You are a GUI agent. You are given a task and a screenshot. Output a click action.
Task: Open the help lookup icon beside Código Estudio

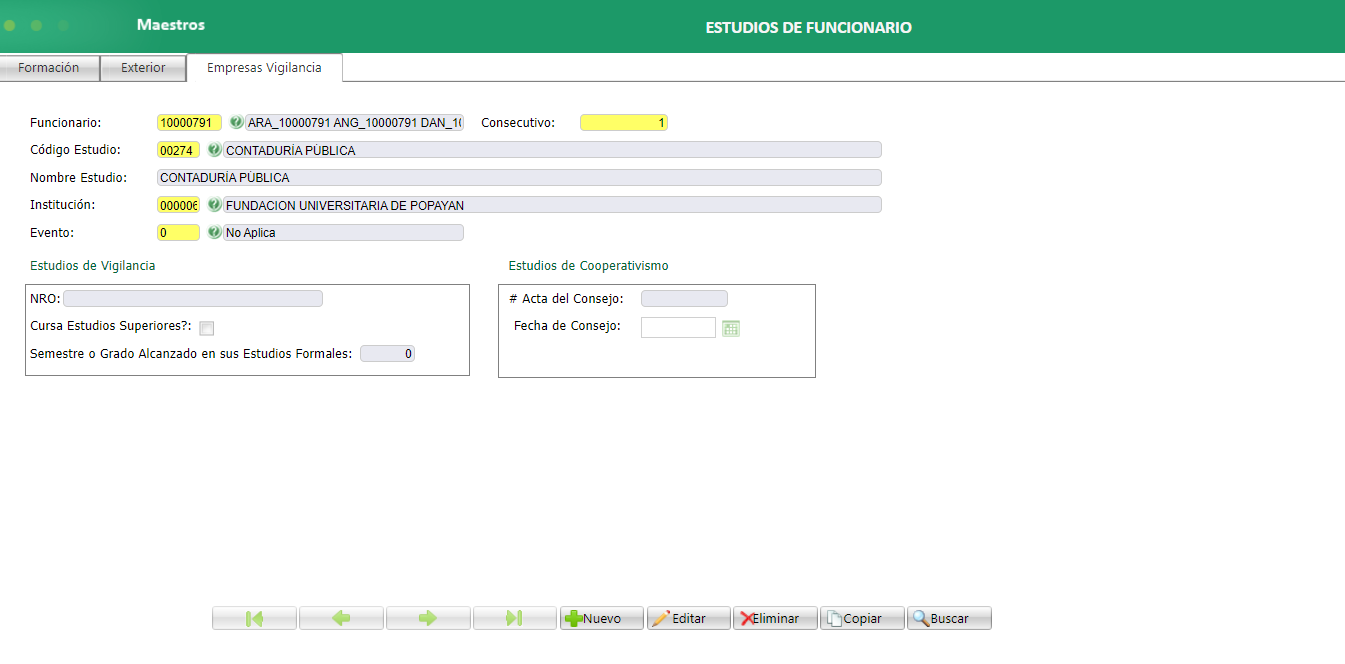point(214,150)
